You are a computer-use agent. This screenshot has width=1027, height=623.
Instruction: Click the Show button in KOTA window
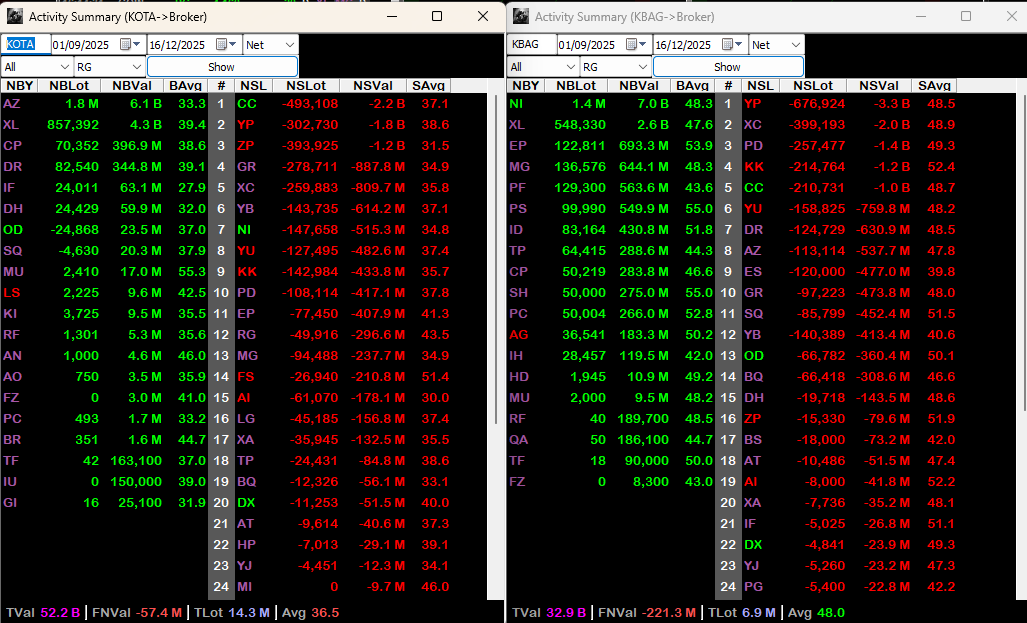(x=222, y=67)
